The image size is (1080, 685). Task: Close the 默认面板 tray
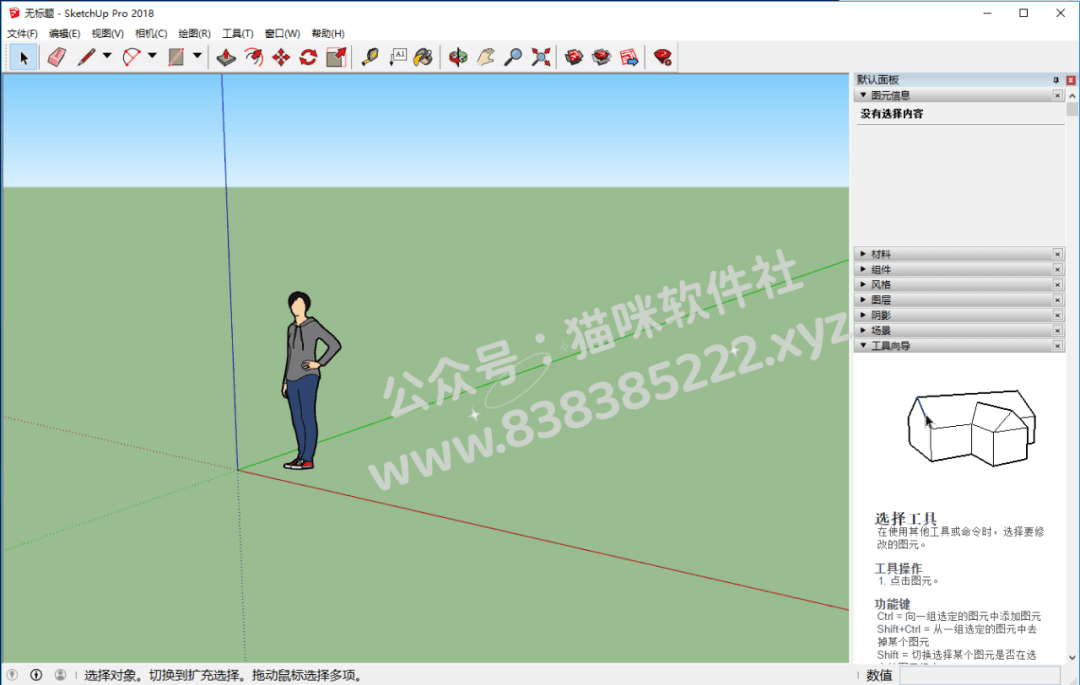tap(1070, 81)
